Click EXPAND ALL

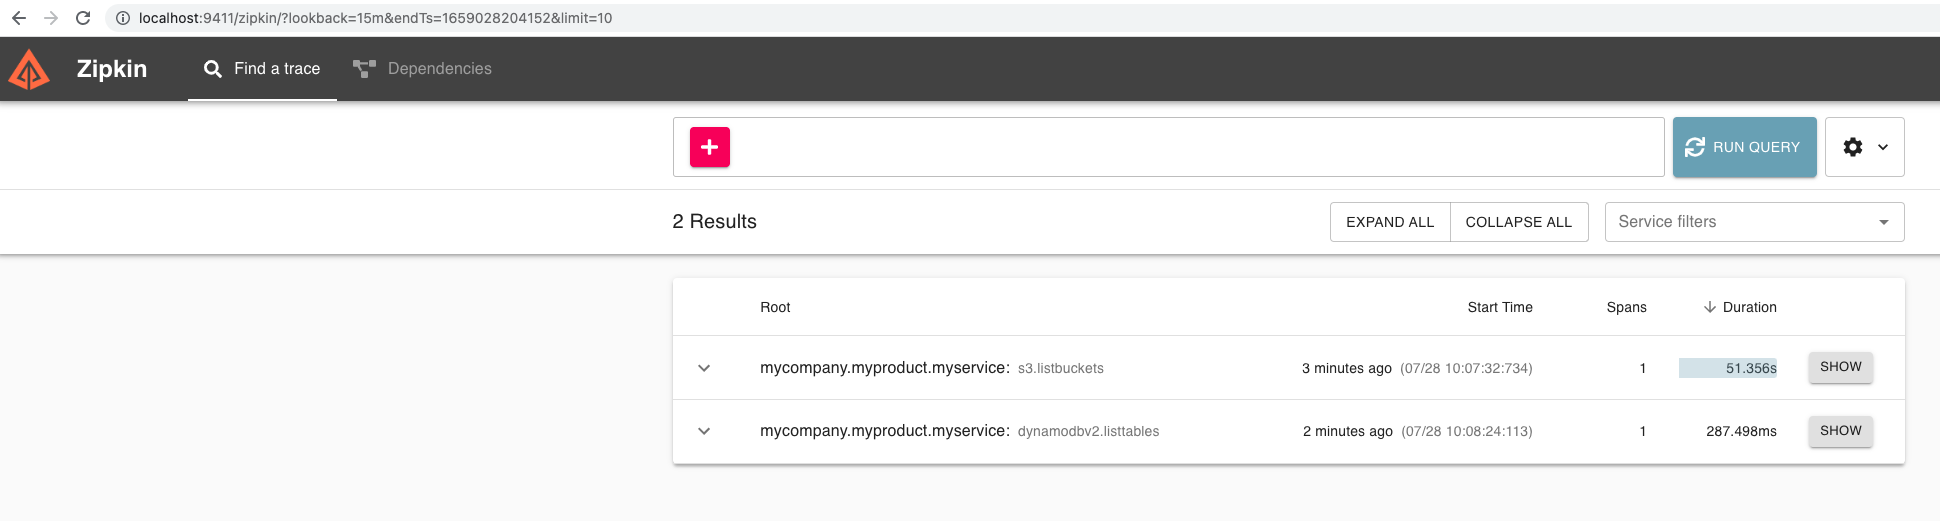[x=1389, y=222]
